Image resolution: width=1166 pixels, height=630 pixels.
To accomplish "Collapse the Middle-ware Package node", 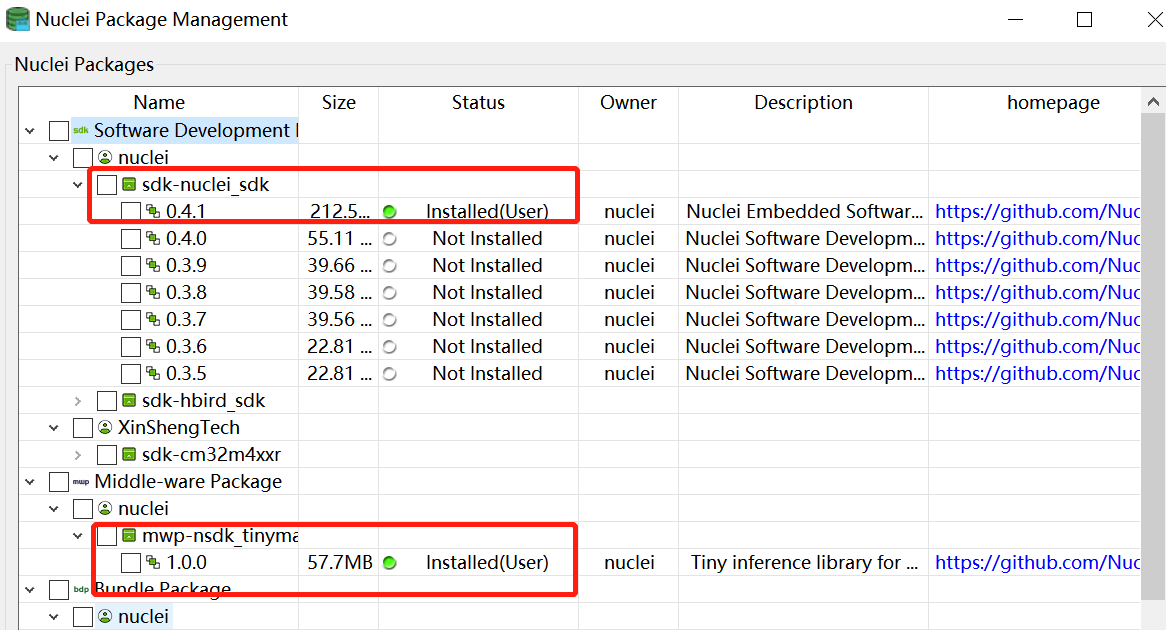I will click(x=30, y=481).
